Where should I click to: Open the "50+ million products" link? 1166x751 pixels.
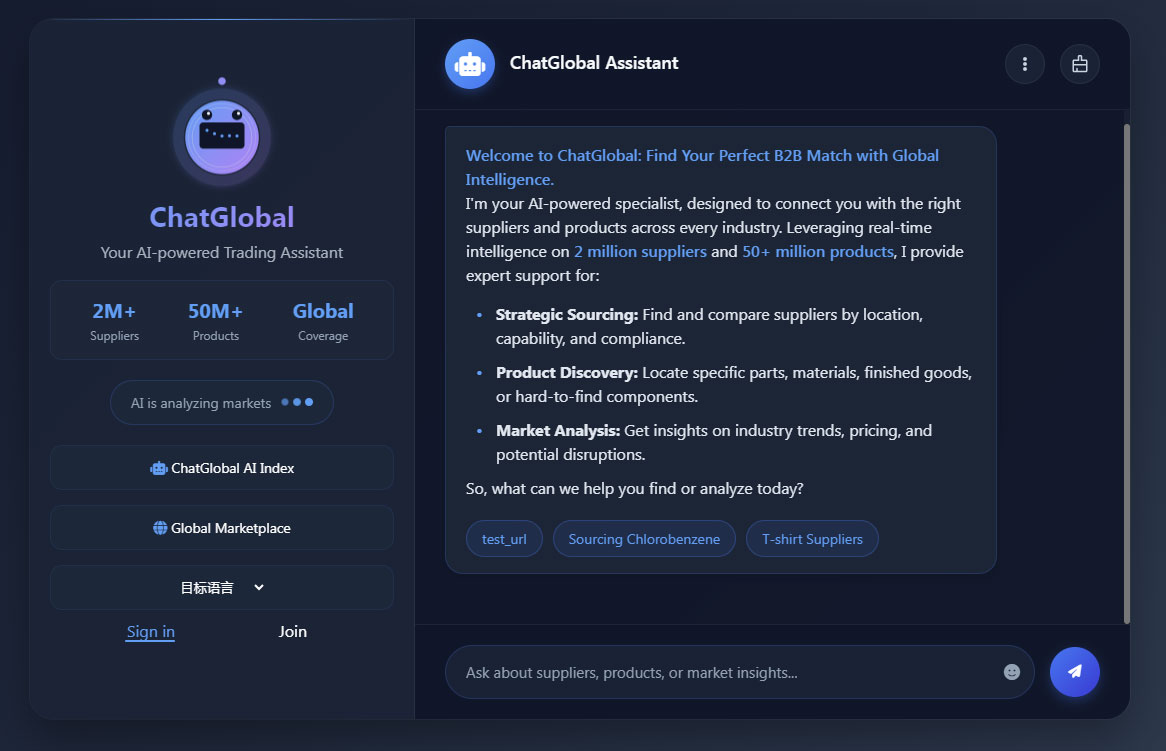pos(817,252)
